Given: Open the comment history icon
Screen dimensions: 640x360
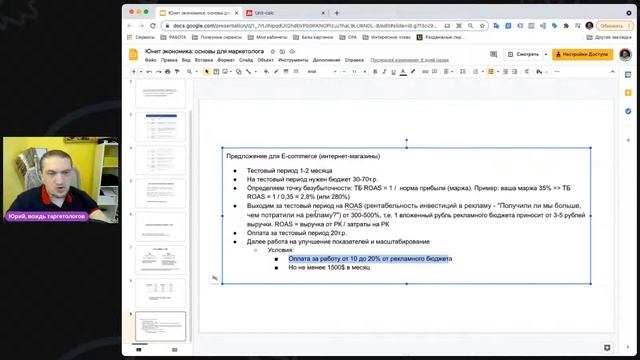Looking at the screenshot, I should point(493,54).
